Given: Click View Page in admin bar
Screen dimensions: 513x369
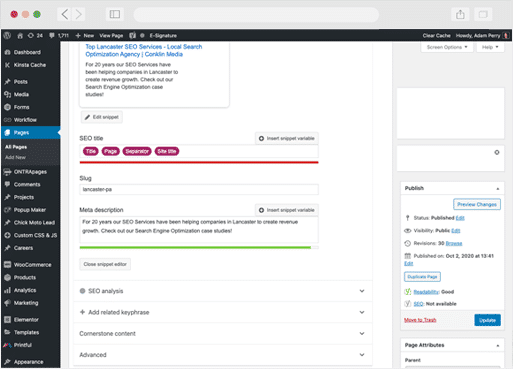Looking at the screenshot, I should 111,35.
